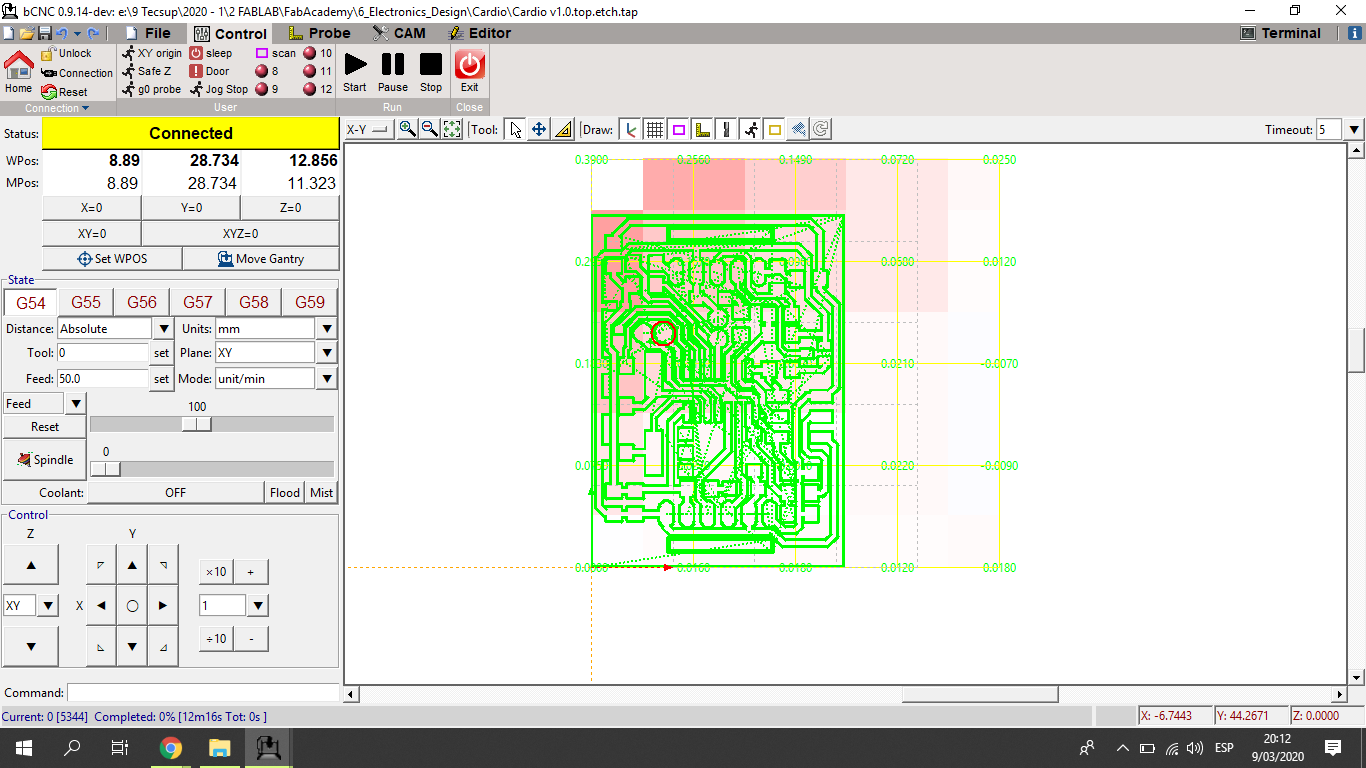
Task: Run the Safe Z user command
Action: [x=147, y=71]
